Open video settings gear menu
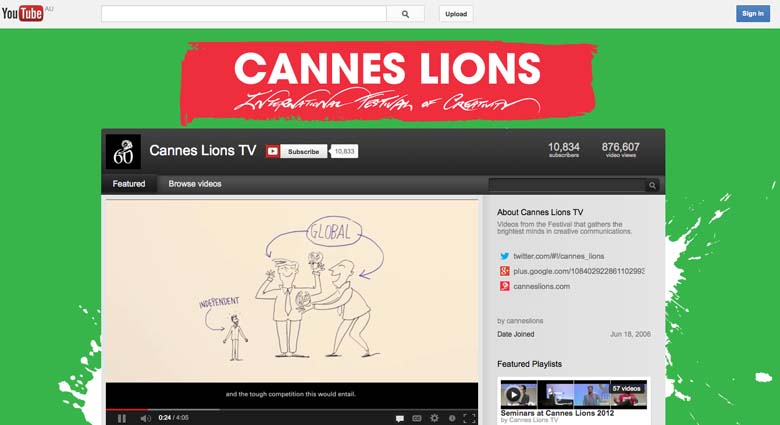The image size is (780, 425). [434, 419]
